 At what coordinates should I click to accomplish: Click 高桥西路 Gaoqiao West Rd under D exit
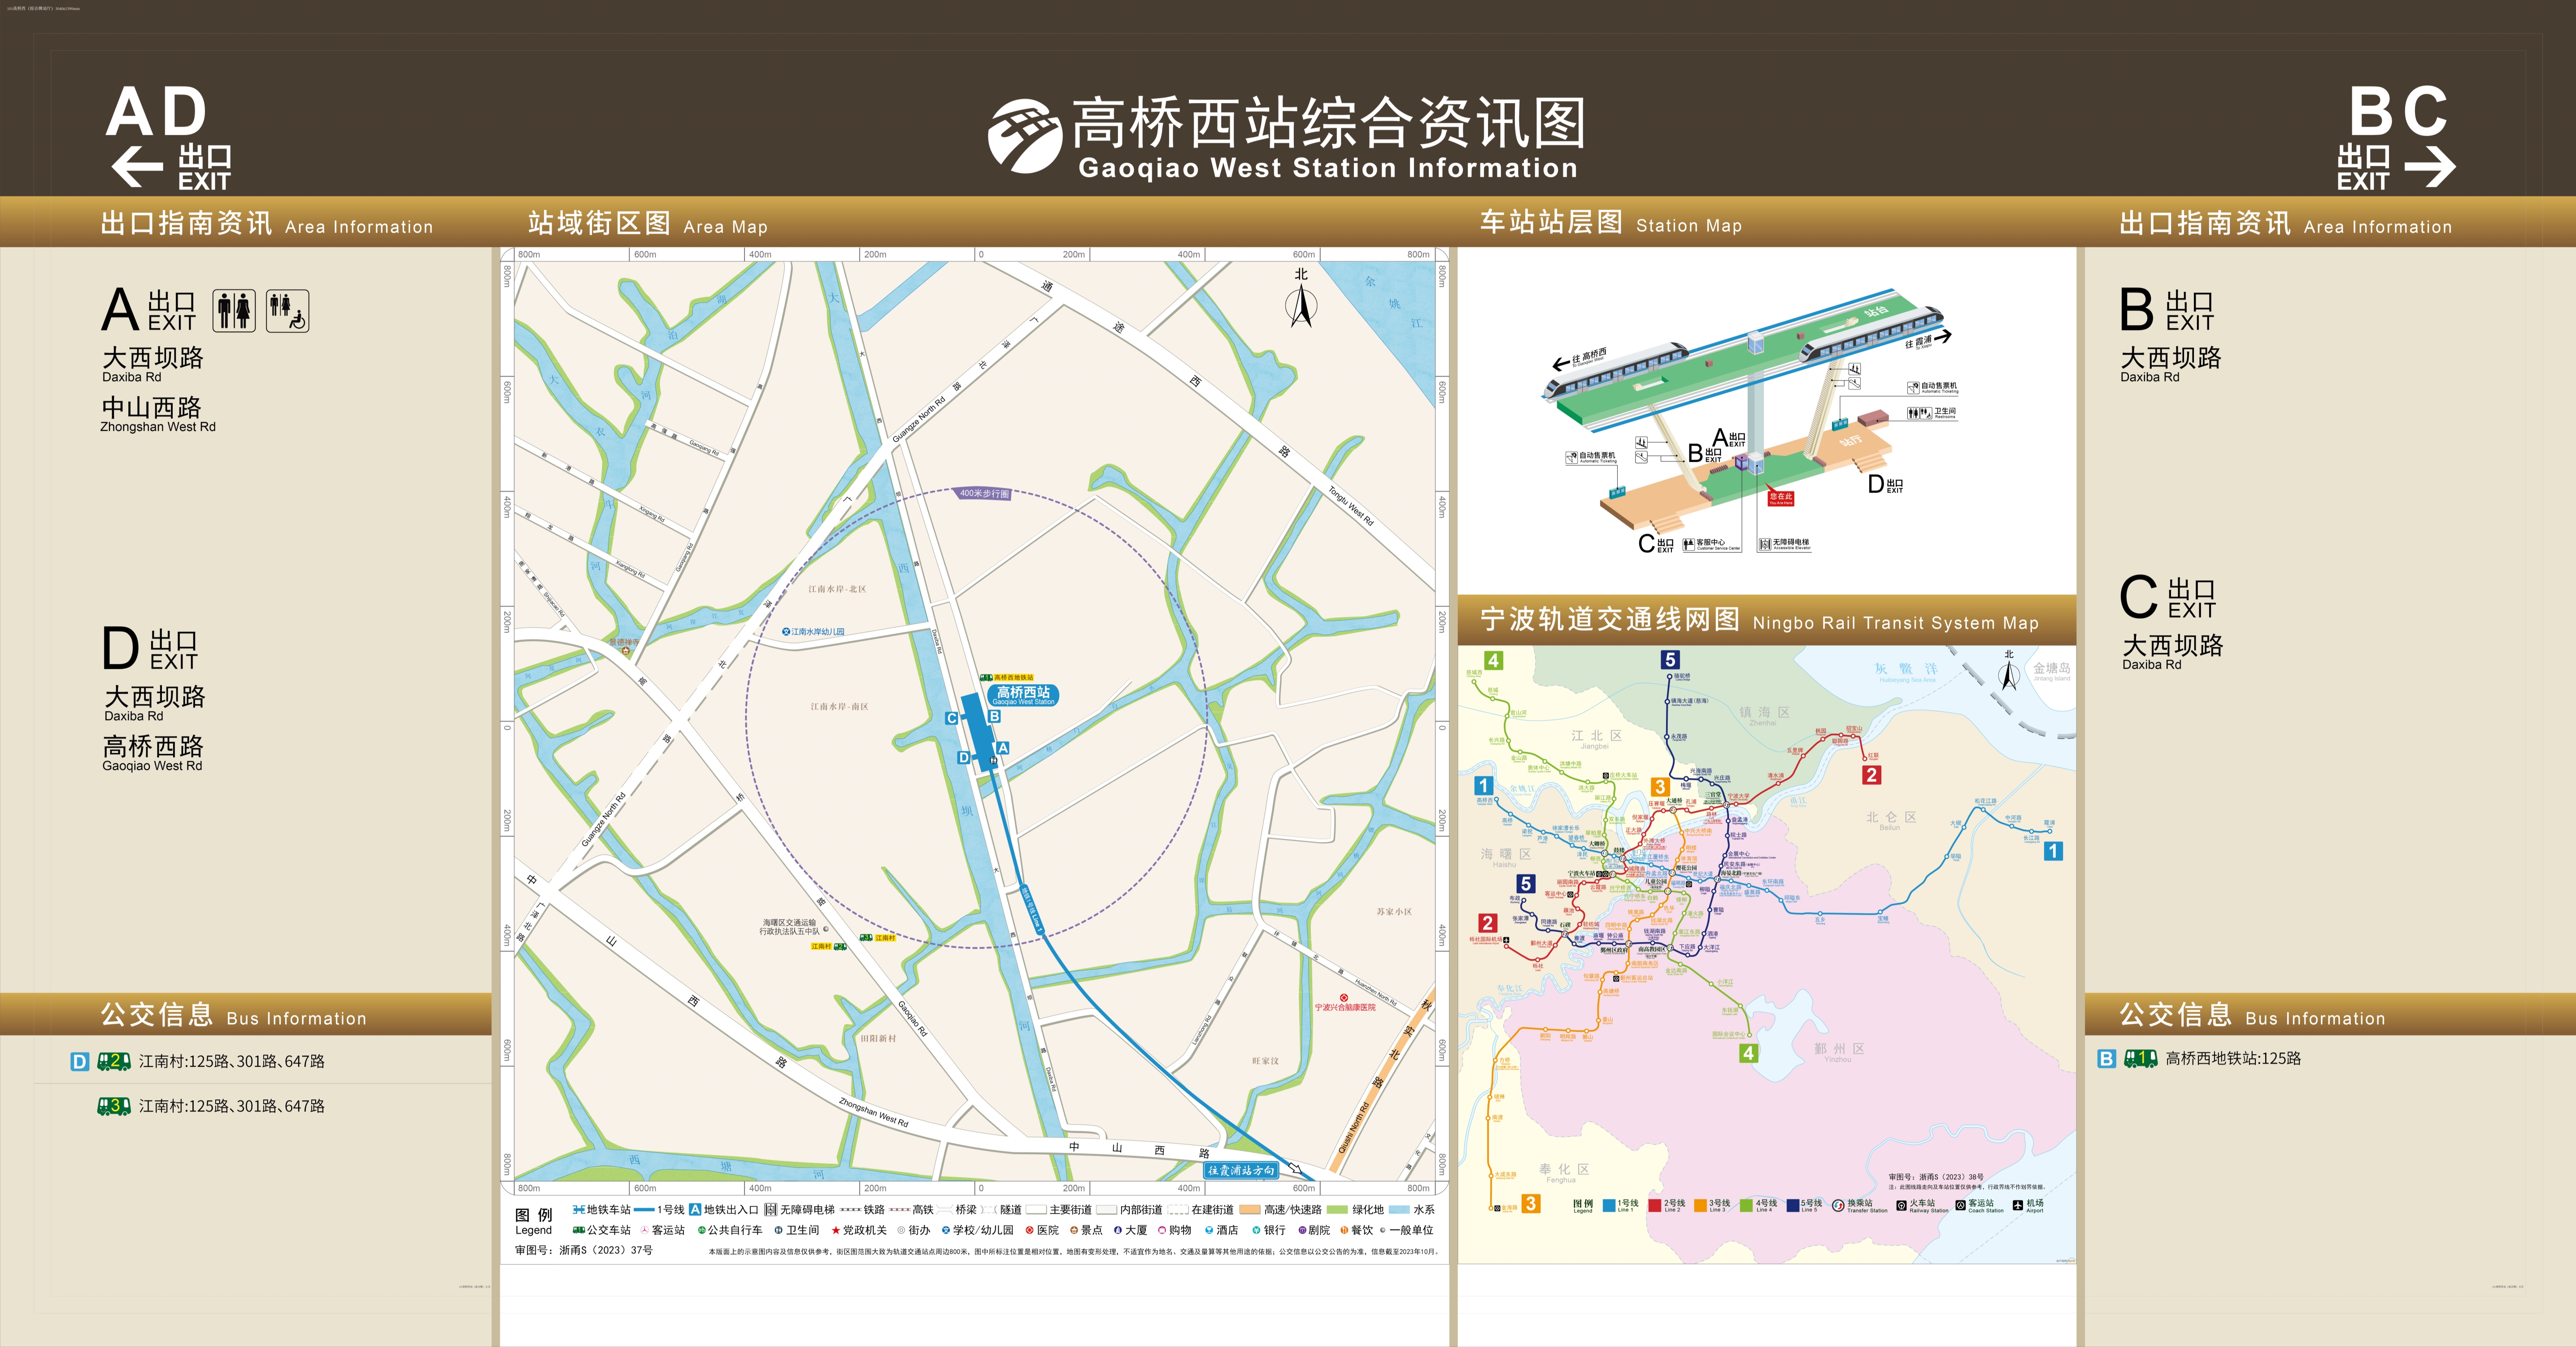(153, 753)
